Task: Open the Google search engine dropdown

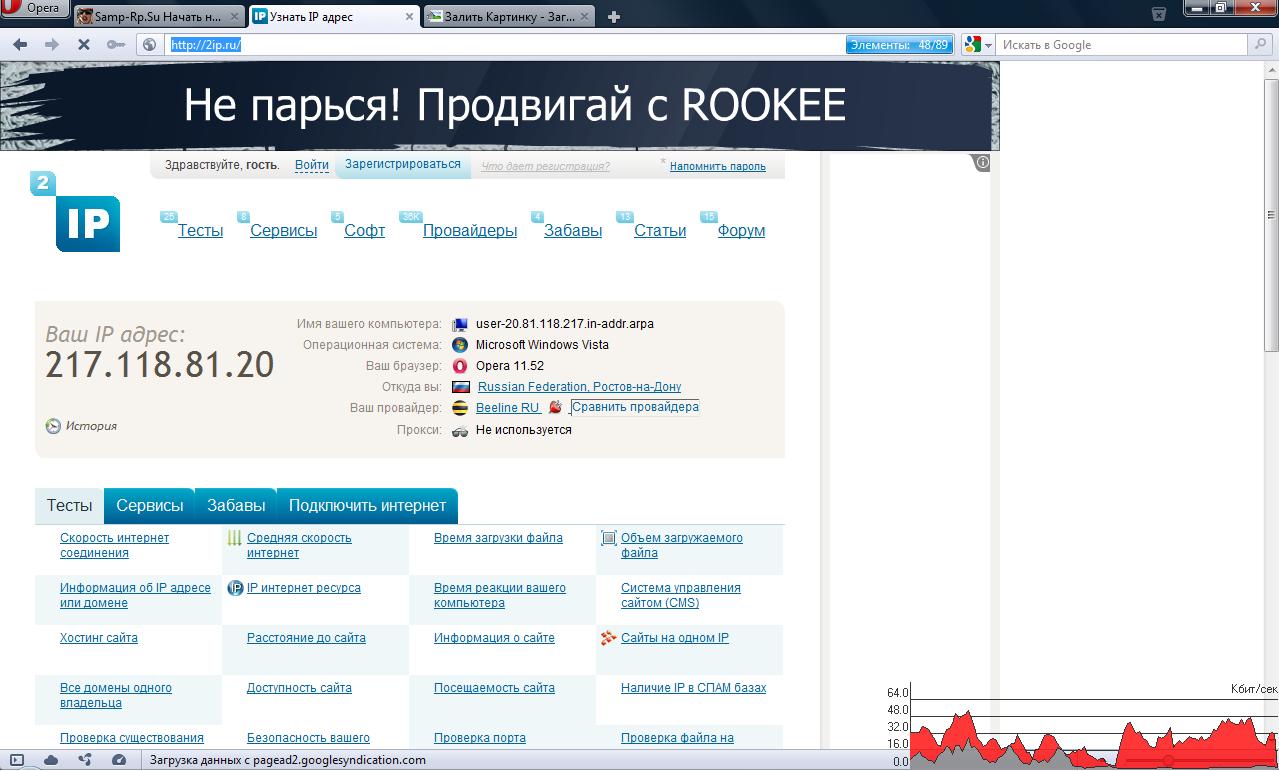Action: 978,45
